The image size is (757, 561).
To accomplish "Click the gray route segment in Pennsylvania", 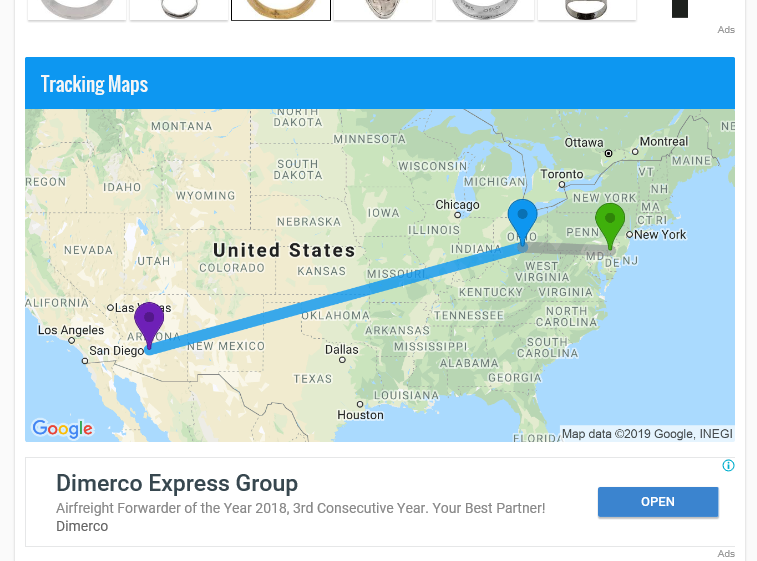I will click(x=565, y=247).
